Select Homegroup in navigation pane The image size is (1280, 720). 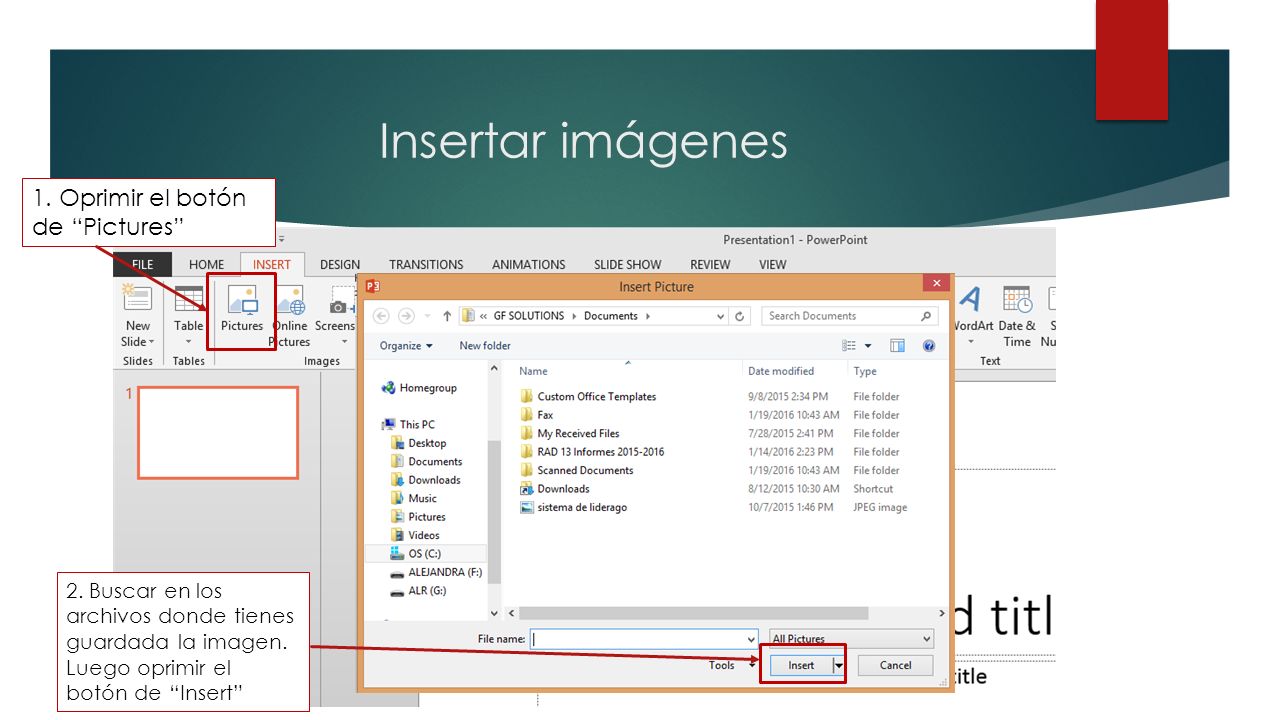coord(427,388)
